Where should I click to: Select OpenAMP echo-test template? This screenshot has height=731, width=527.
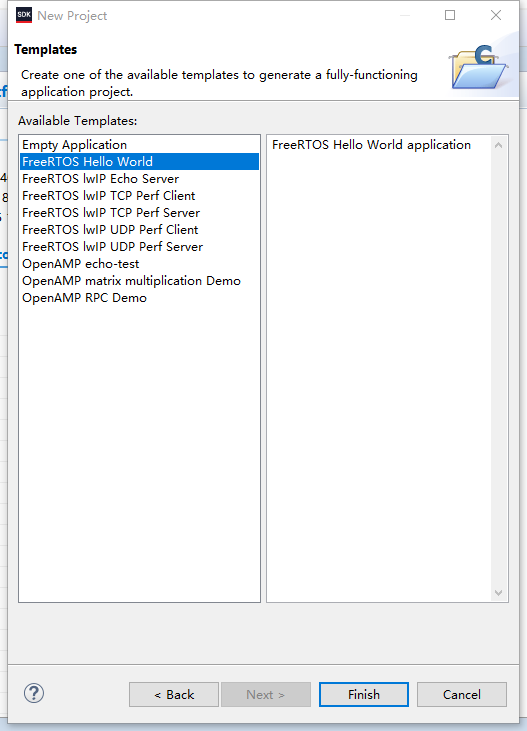click(x=139, y=264)
